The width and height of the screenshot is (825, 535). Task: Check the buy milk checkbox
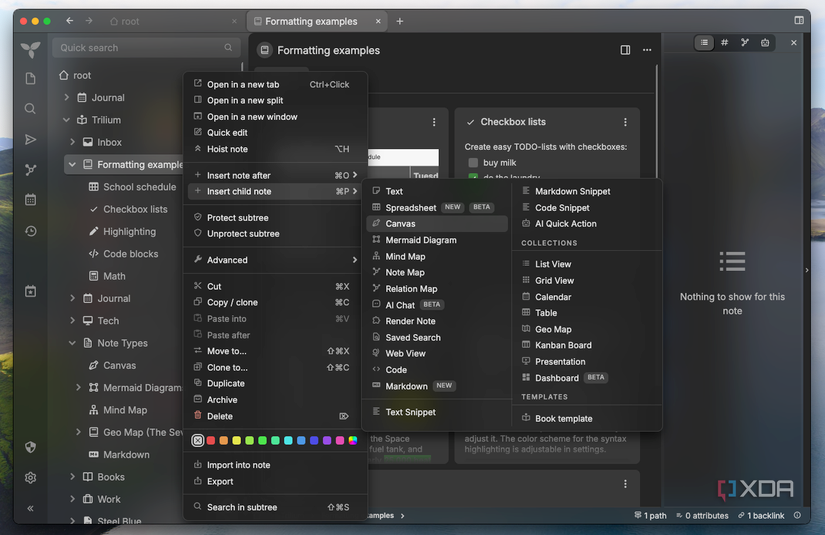click(473, 163)
